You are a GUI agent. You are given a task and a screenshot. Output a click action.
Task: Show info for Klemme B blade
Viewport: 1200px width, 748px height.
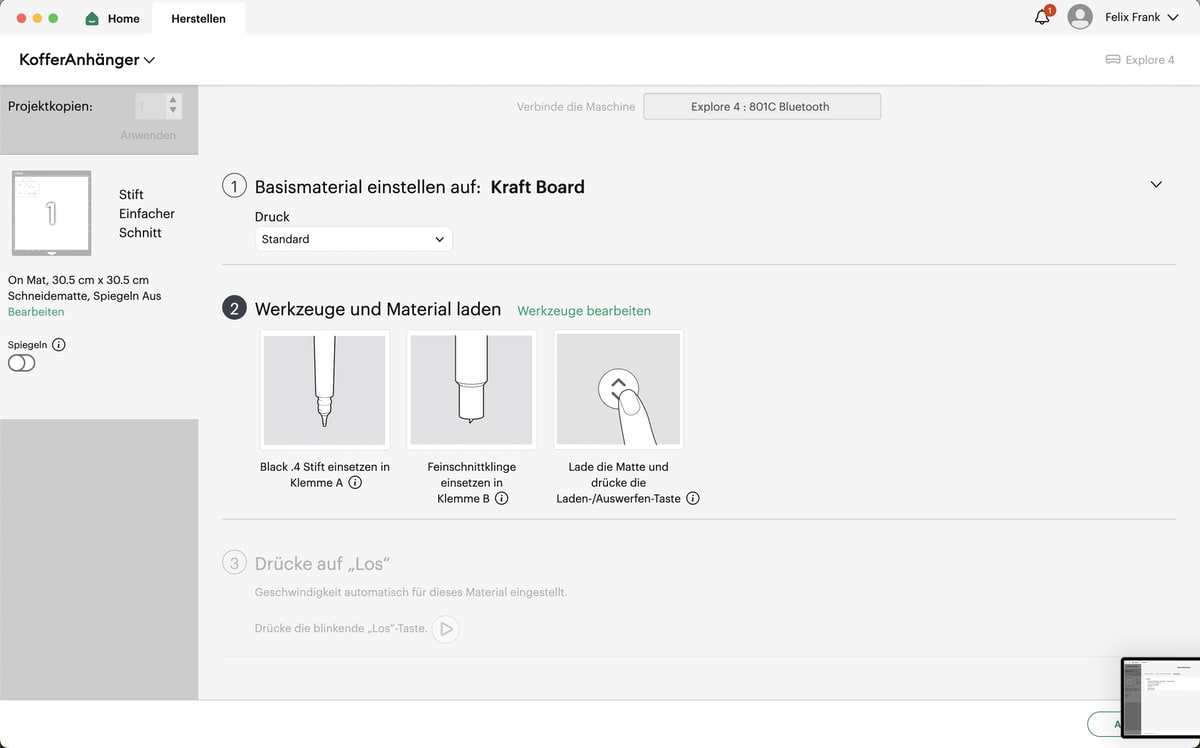pyautogui.click(x=502, y=498)
